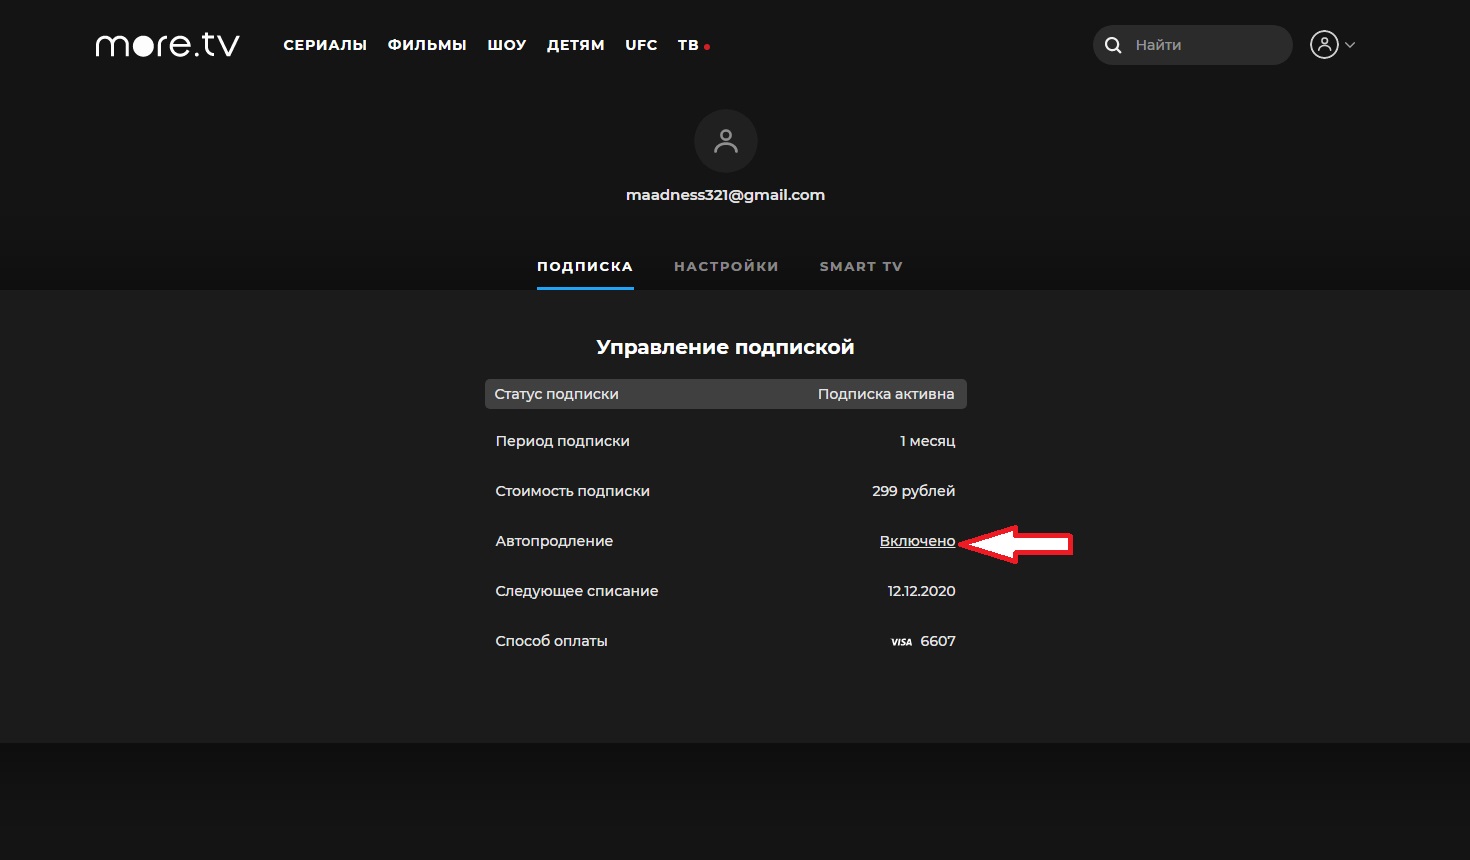Image resolution: width=1470 pixels, height=860 pixels.
Task: Toggle the subscription status row Подписка активна
Action: 886,393
